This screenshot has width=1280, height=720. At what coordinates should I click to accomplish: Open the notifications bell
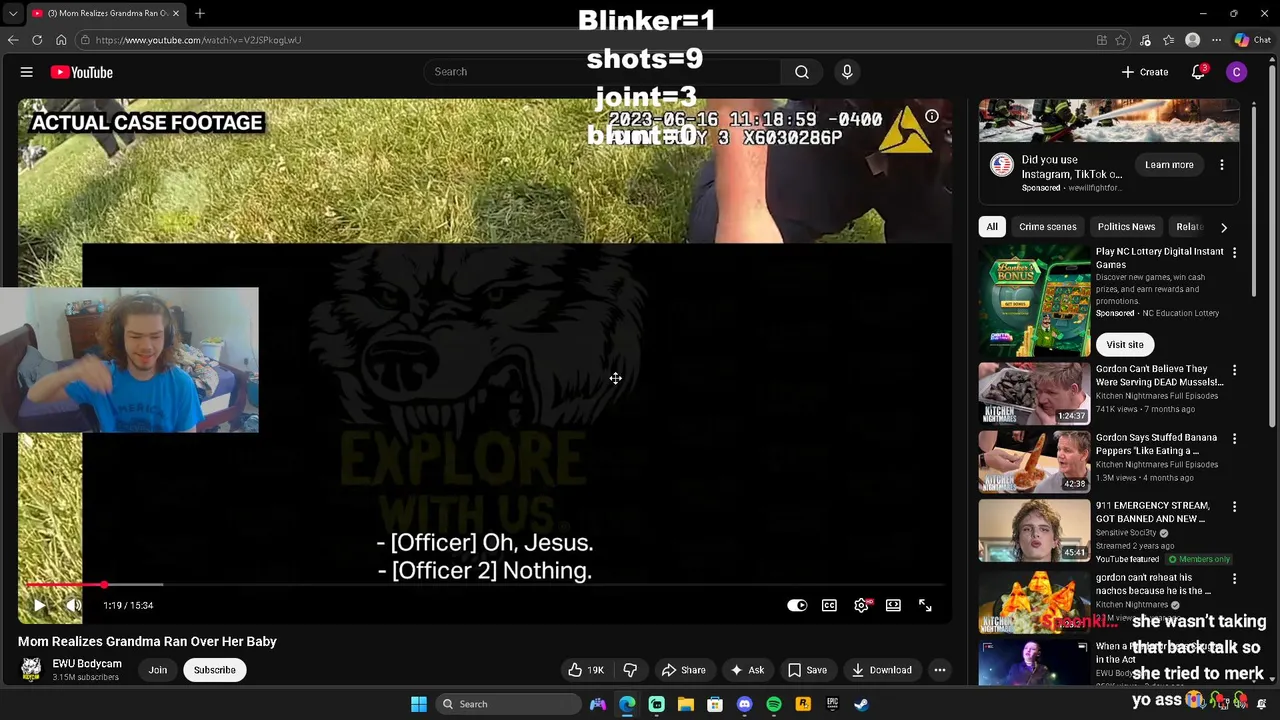(1198, 72)
